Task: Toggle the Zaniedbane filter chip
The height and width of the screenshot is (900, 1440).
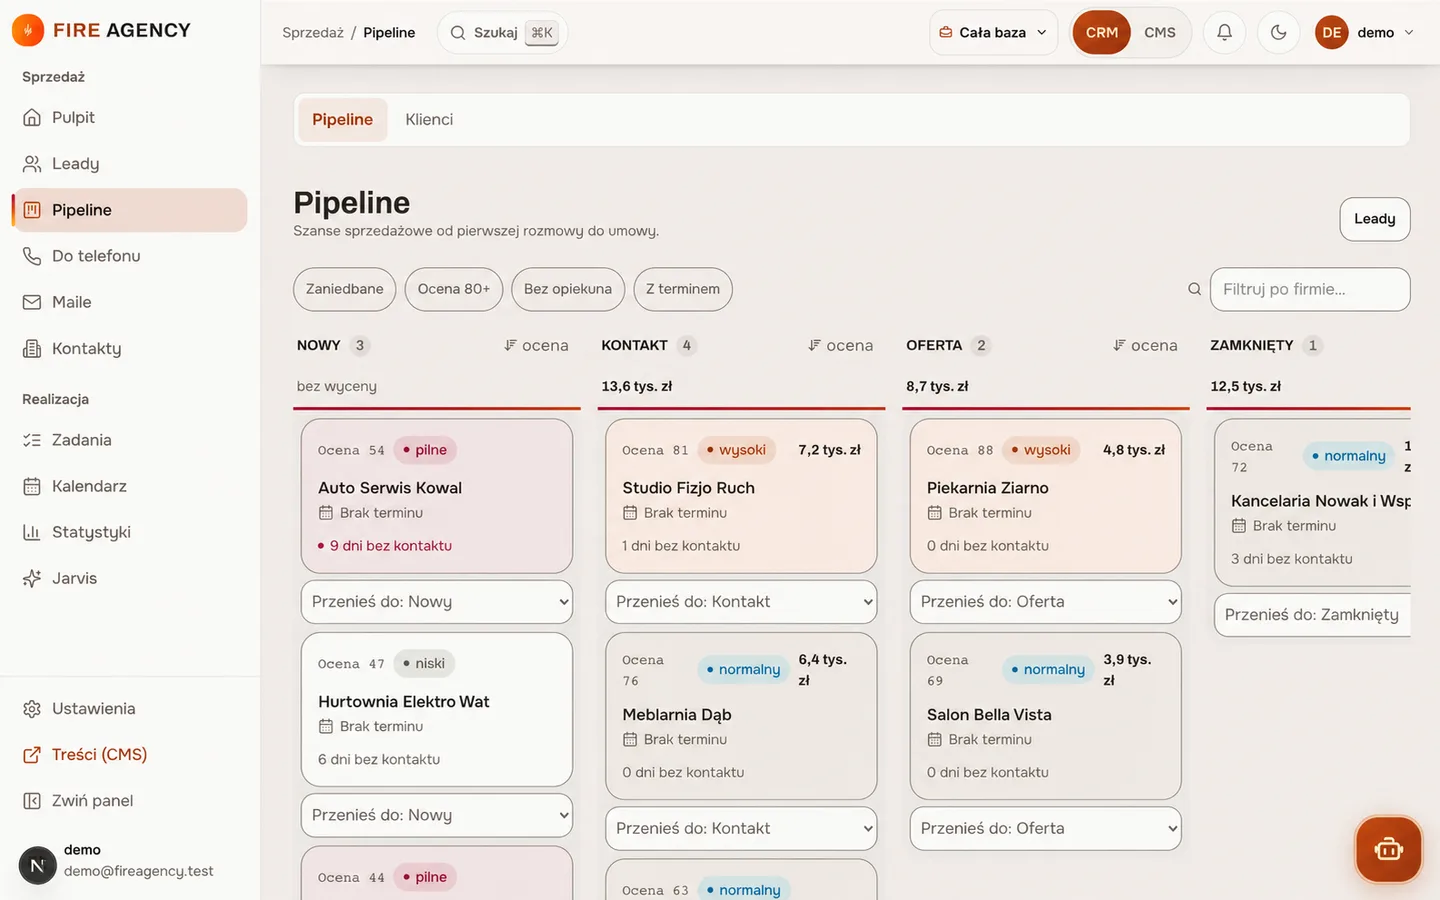Action: pos(345,289)
